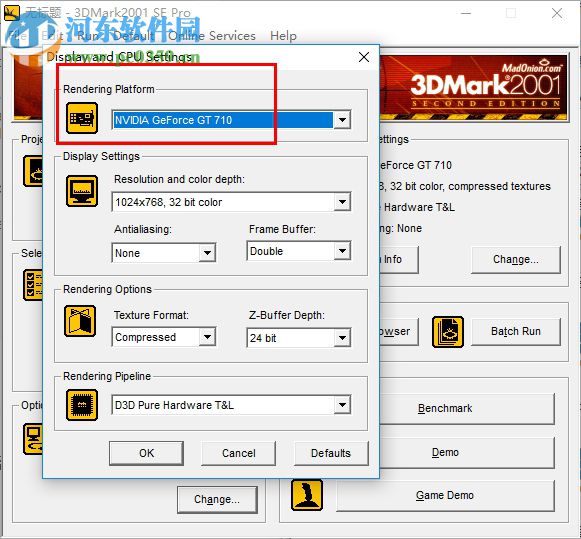Click the joystick icon beside Game Demo
Viewport: 581px width, 539px height.
pos(306,495)
